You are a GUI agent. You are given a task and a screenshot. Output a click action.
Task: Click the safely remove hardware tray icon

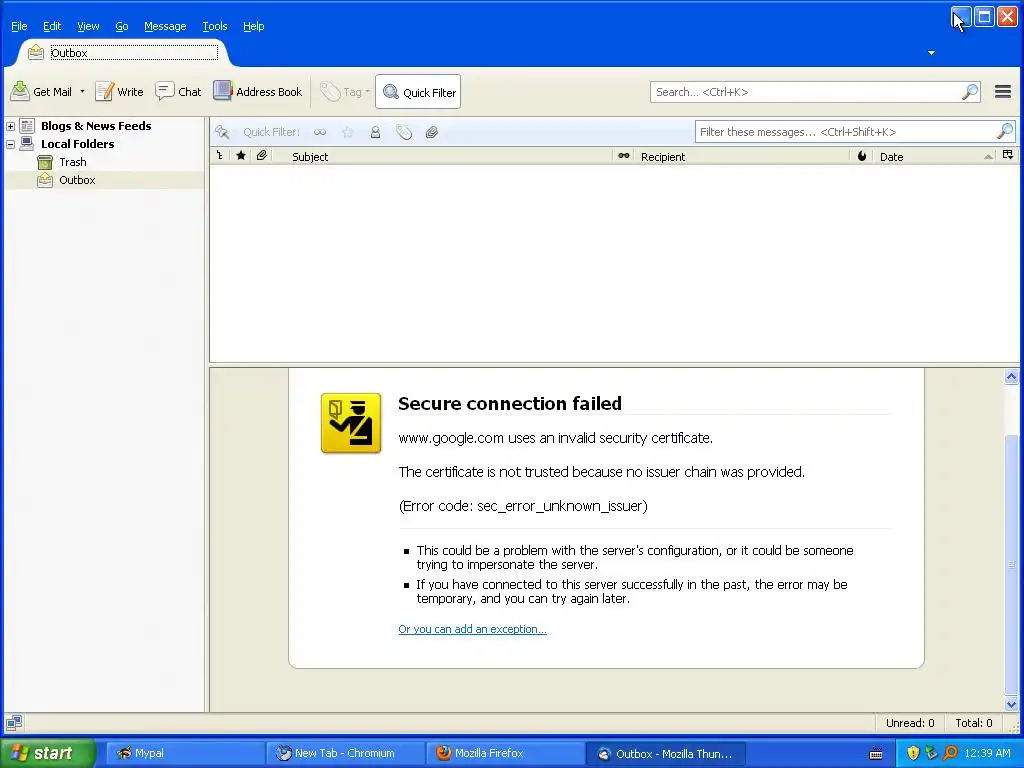click(x=931, y=753)
